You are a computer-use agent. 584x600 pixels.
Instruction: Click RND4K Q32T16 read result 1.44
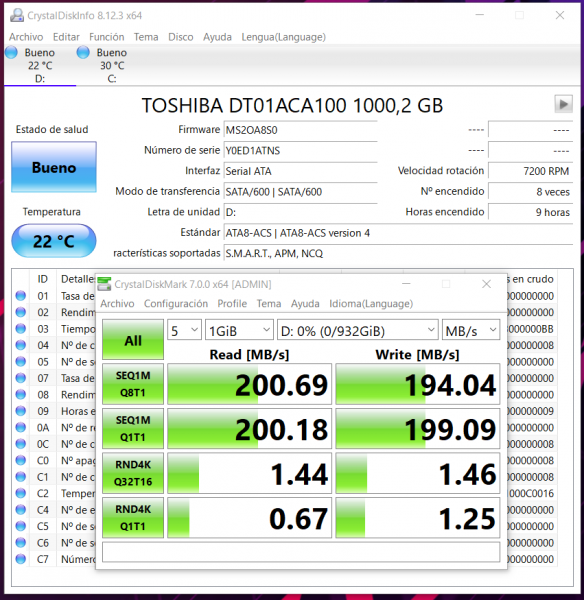point(250,473)
